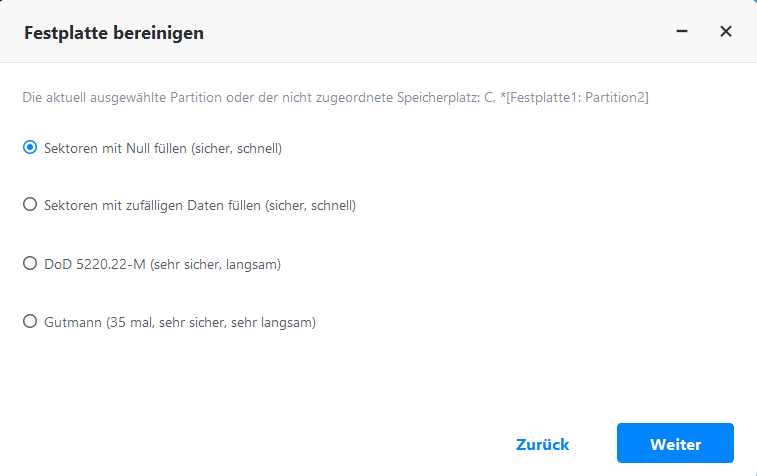Minimize the Festplatte bereinigen dialog

coord(682,32)
